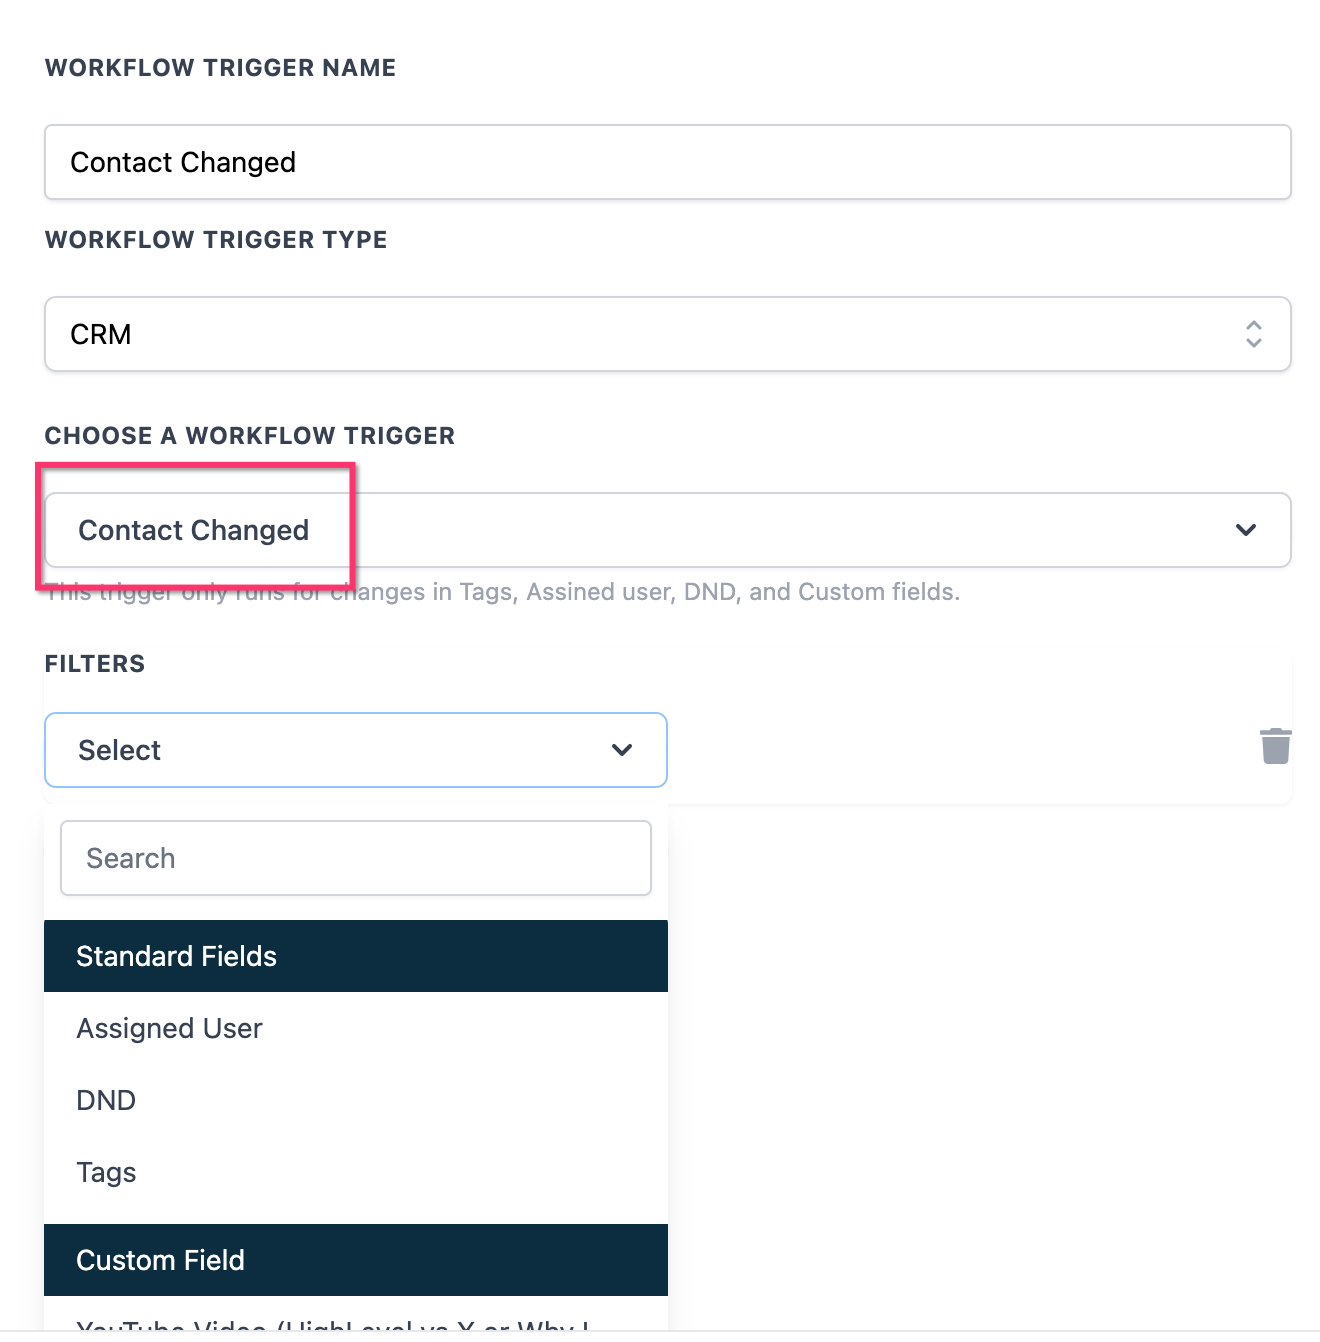Click the trash icon to delete filter
Image resolution: width=1320 pixels, height=1342 pixels.
[x=1275, y=746]
